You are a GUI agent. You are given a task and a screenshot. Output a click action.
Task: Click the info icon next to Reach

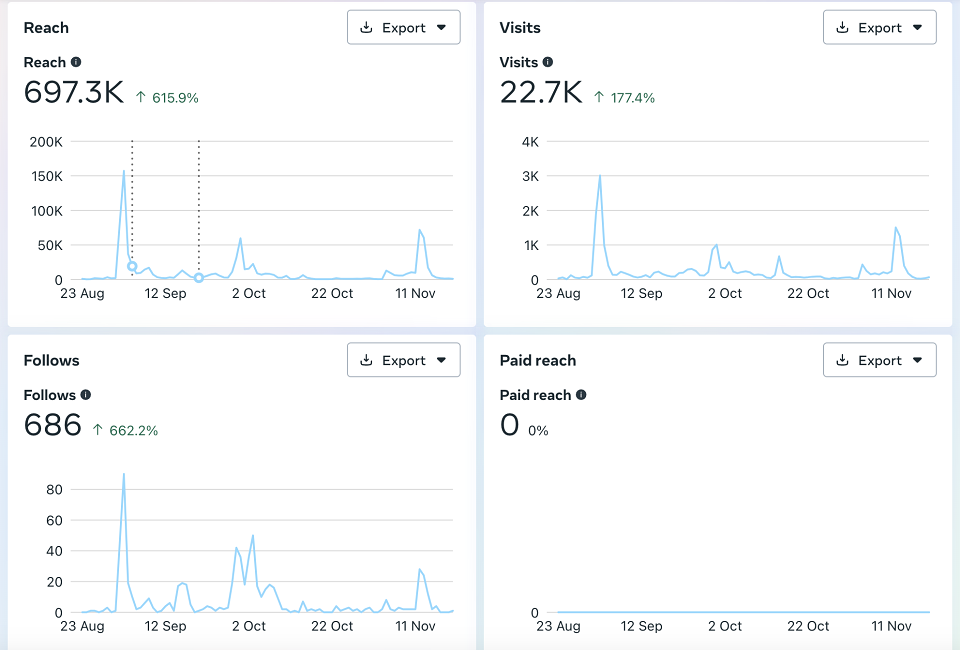coord(76,62)
